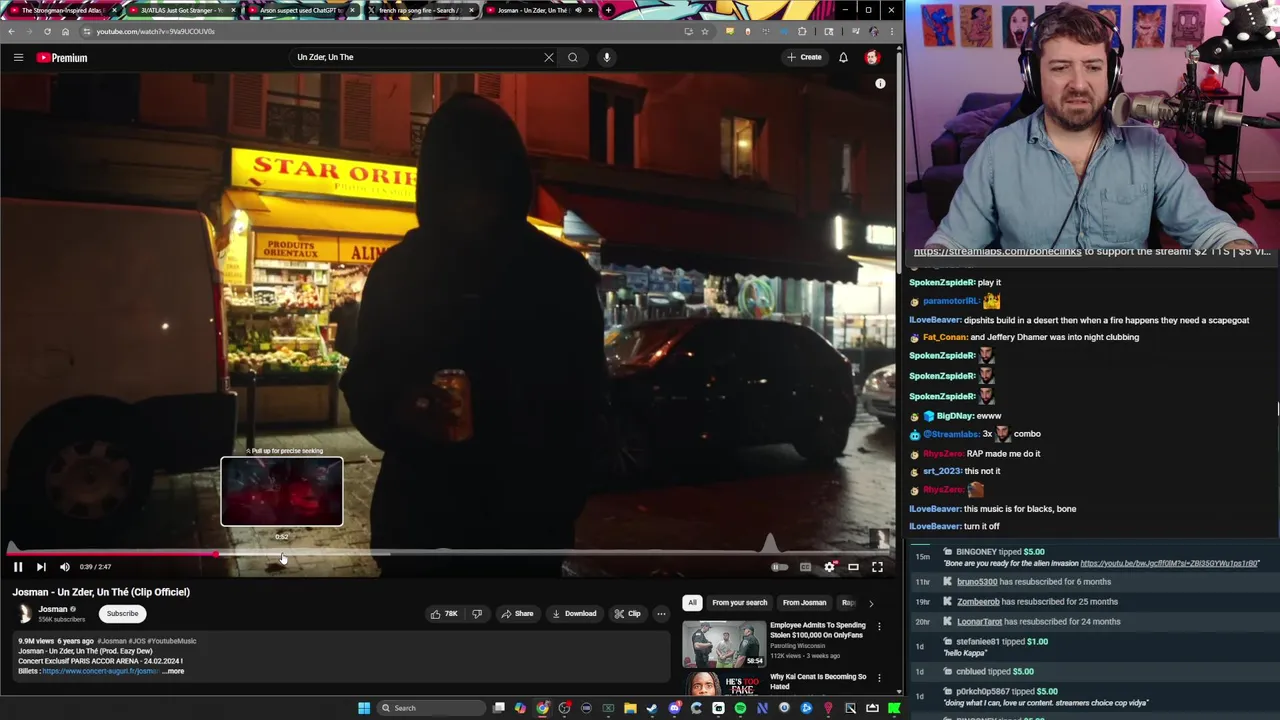The height and width of the screenshot is (720, 1280).
Task: Open a new browser tab
Action: [x=608, y=10]
